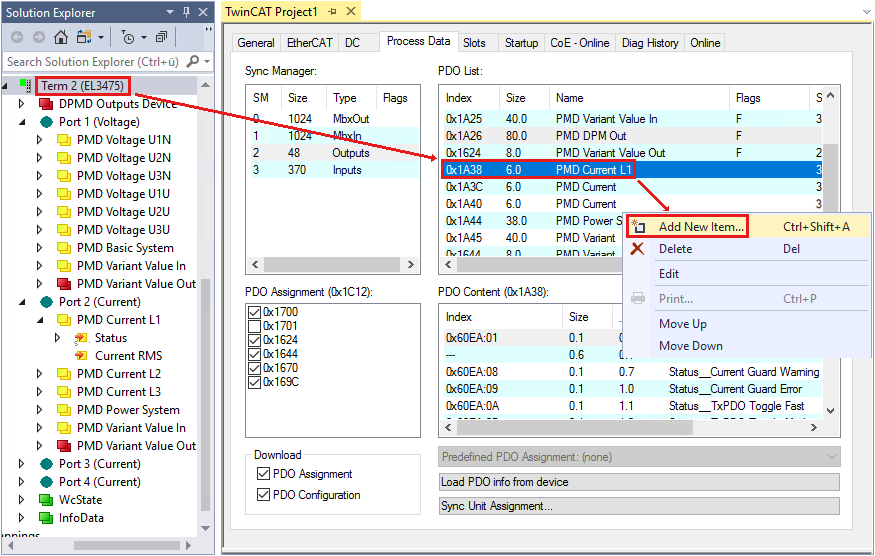Collapse the Port 1 (Voltage) node
The image size is (875, 556).
(22, 122)
